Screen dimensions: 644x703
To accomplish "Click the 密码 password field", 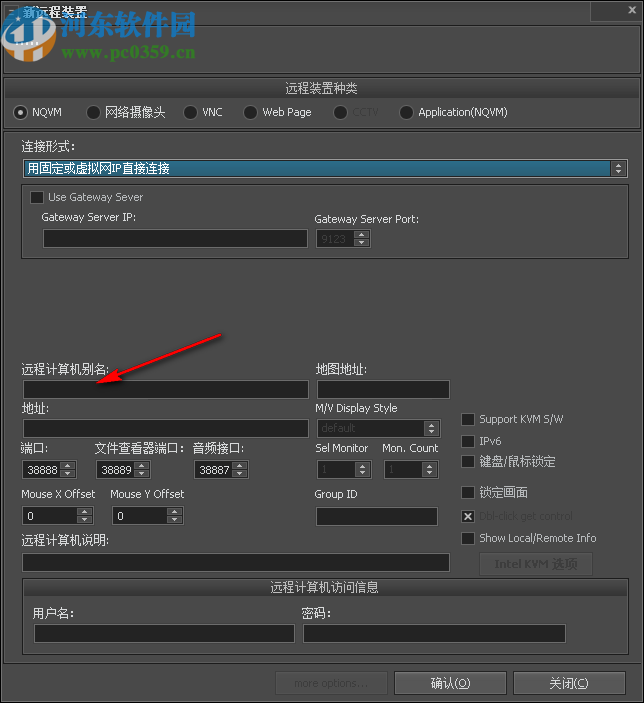I will 434,634.
